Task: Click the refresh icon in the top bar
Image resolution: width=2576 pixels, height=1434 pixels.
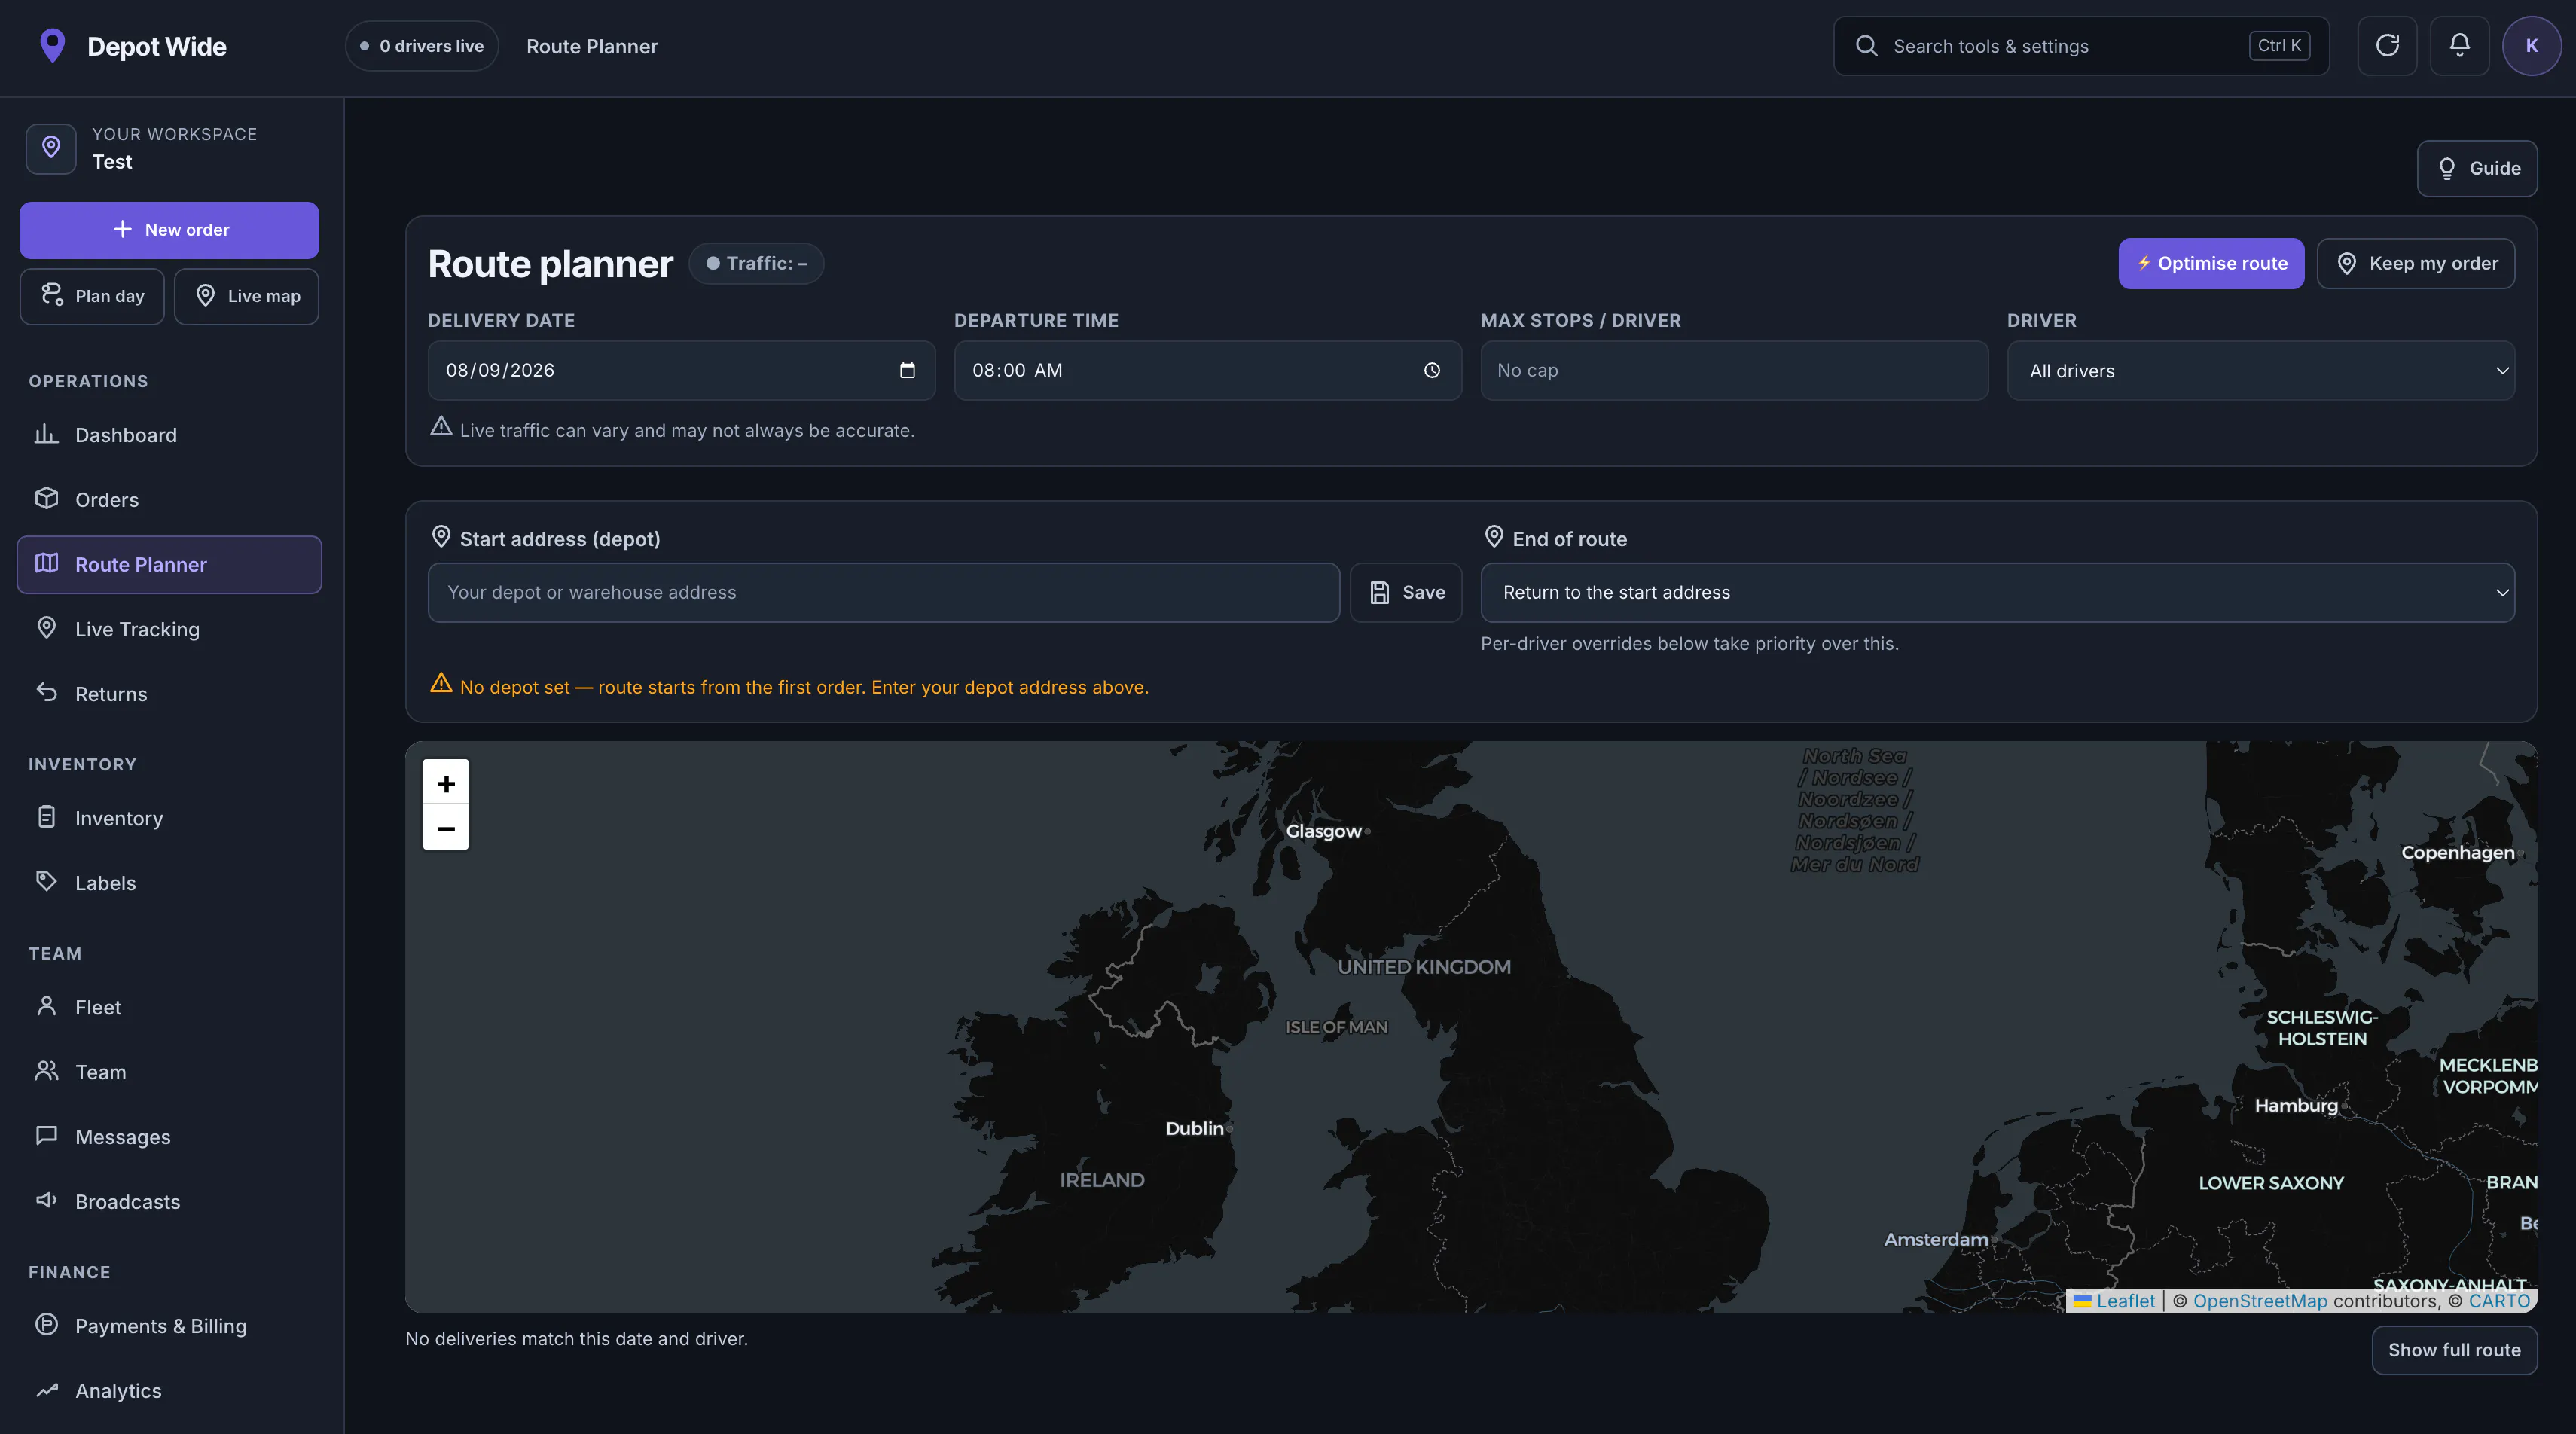Action: coord(2387,46)
